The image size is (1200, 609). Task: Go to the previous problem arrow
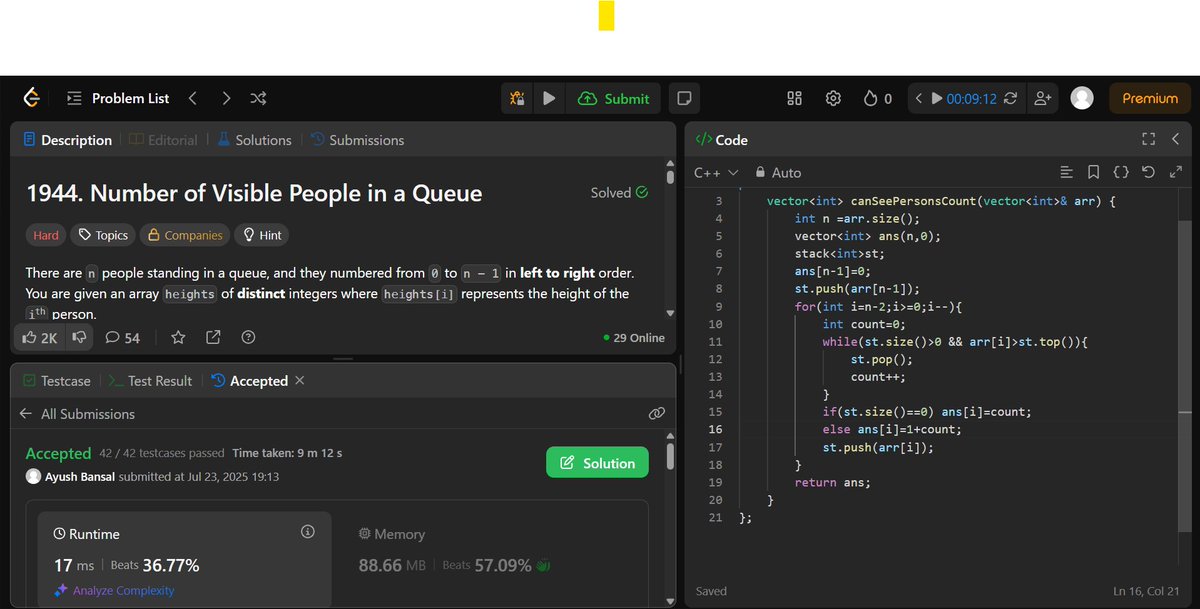[192, 98]
